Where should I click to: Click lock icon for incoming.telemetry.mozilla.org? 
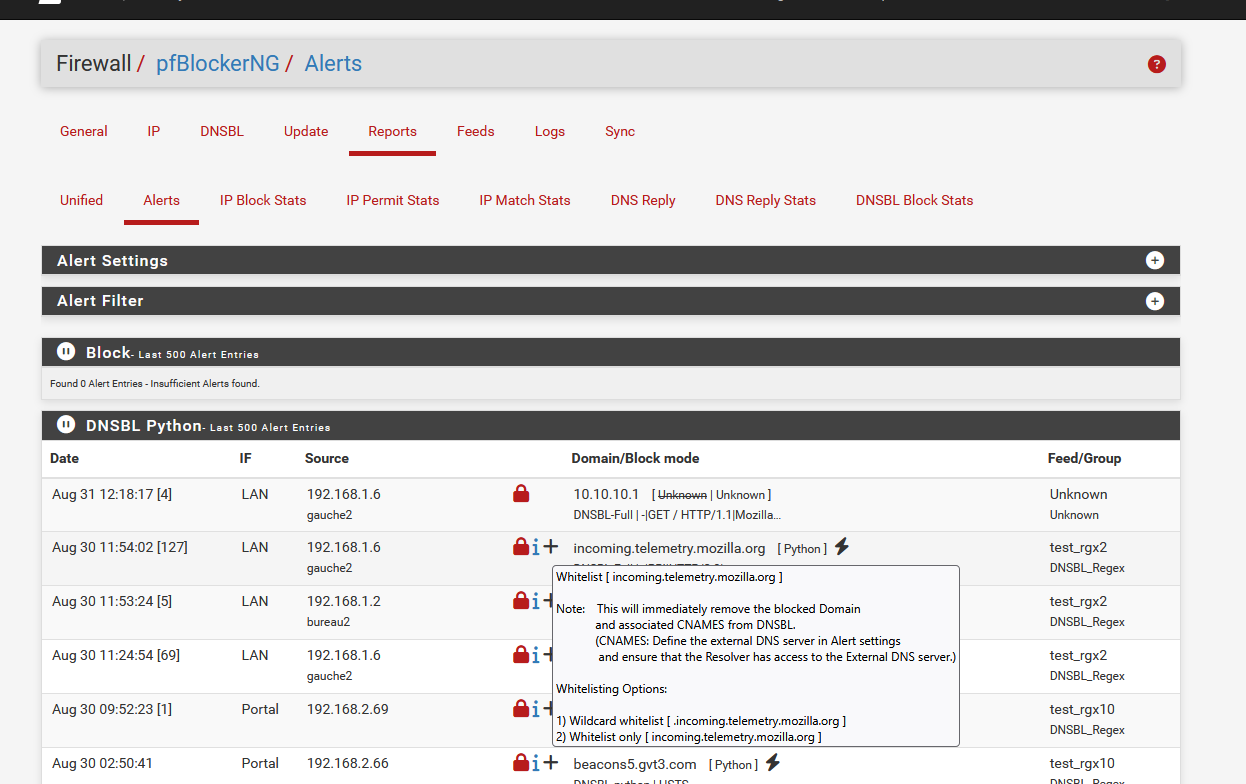[x=521, y=547]
